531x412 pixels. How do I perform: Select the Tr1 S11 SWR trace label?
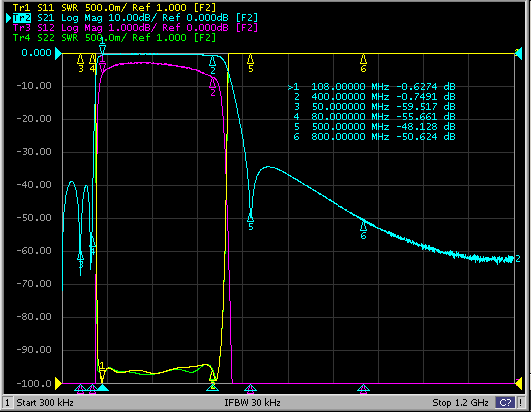click(x=114, y=7)
